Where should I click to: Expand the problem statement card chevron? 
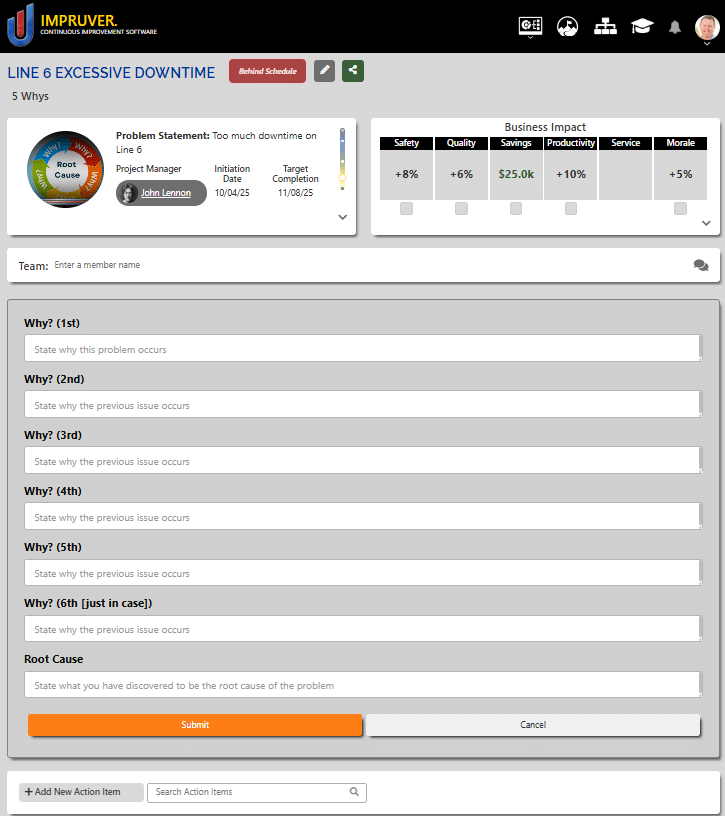[x=342, y=216]
